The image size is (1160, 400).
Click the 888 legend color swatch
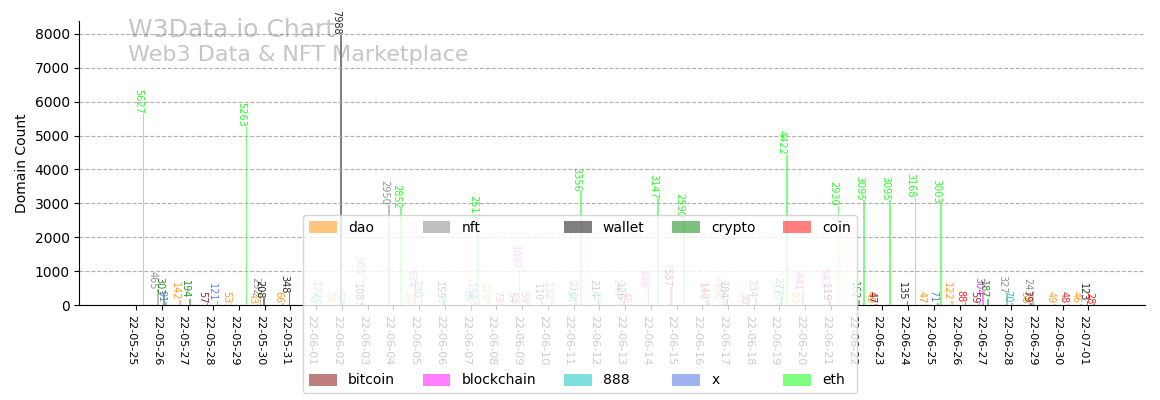pos(578,380)
